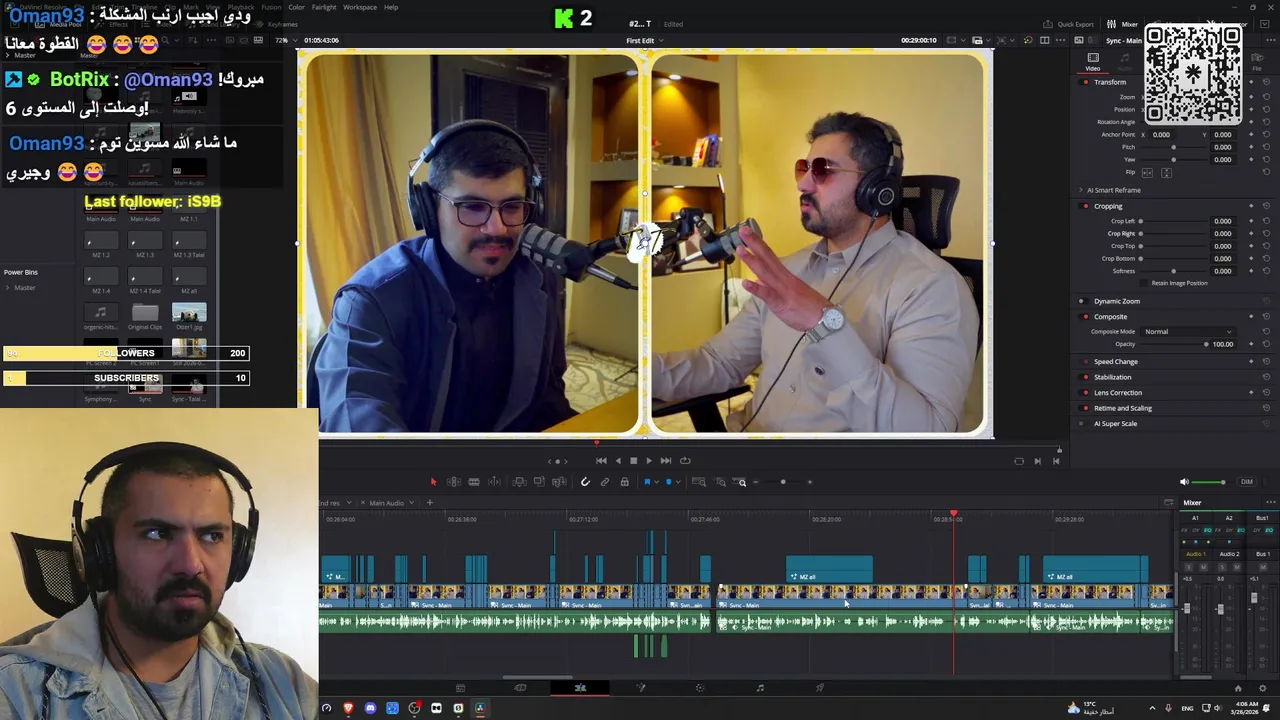1280x720 pixels.
Task: Open the Edit page icon
Action: click(x=580, y=688)
